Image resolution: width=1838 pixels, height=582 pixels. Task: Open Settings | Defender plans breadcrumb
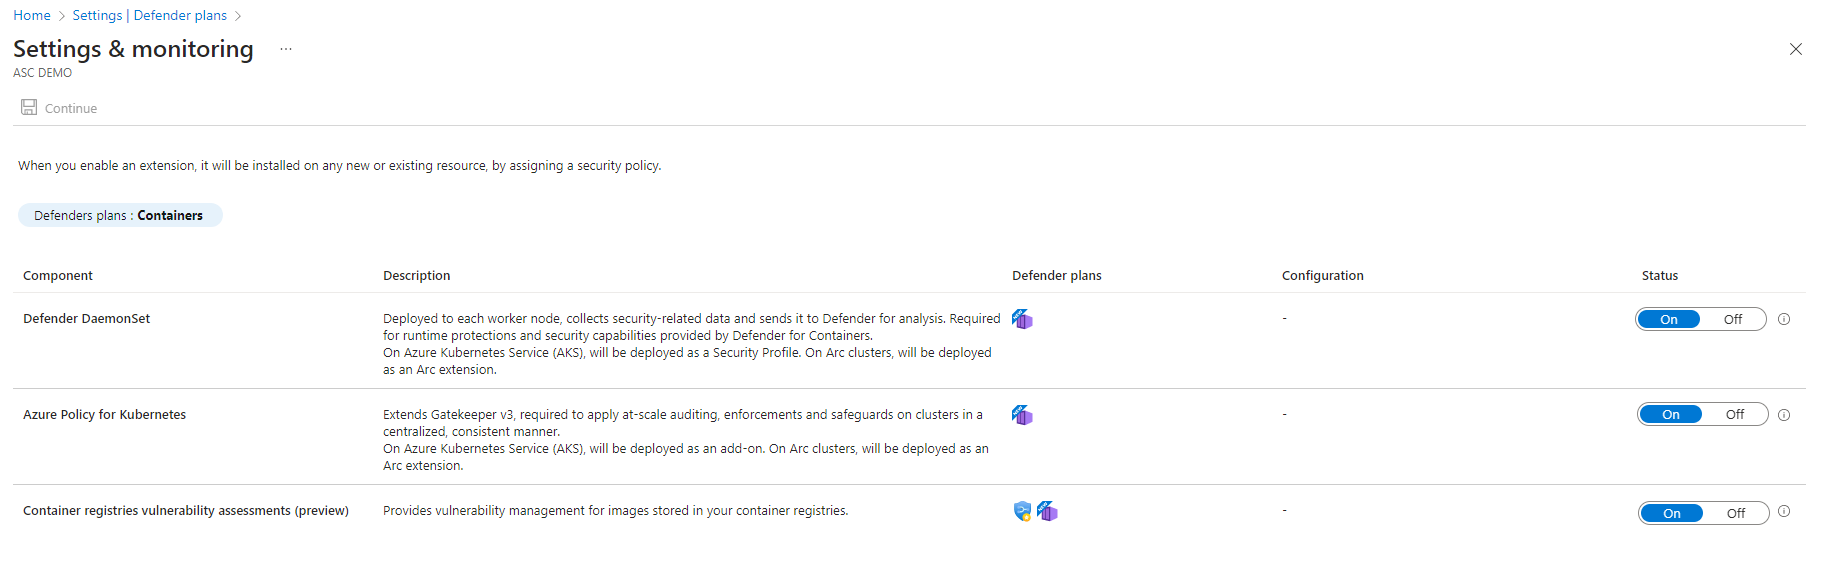pos(150,15)
